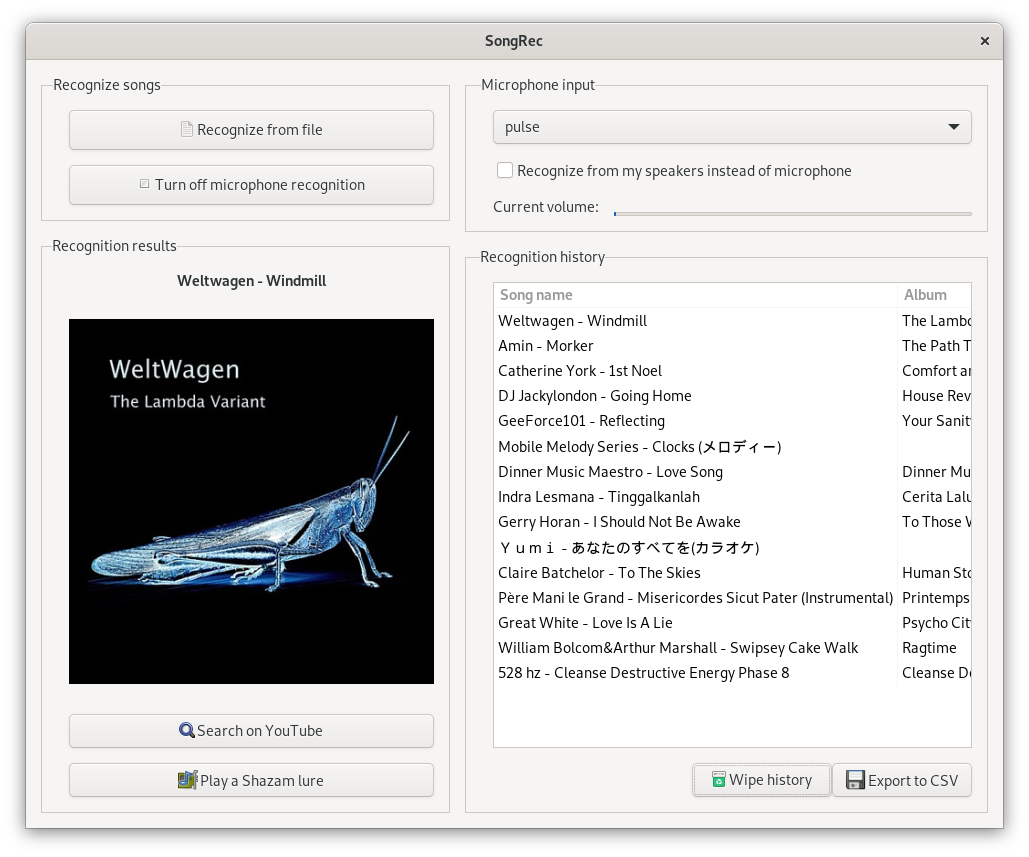Click the Album column header

[934, 295]
